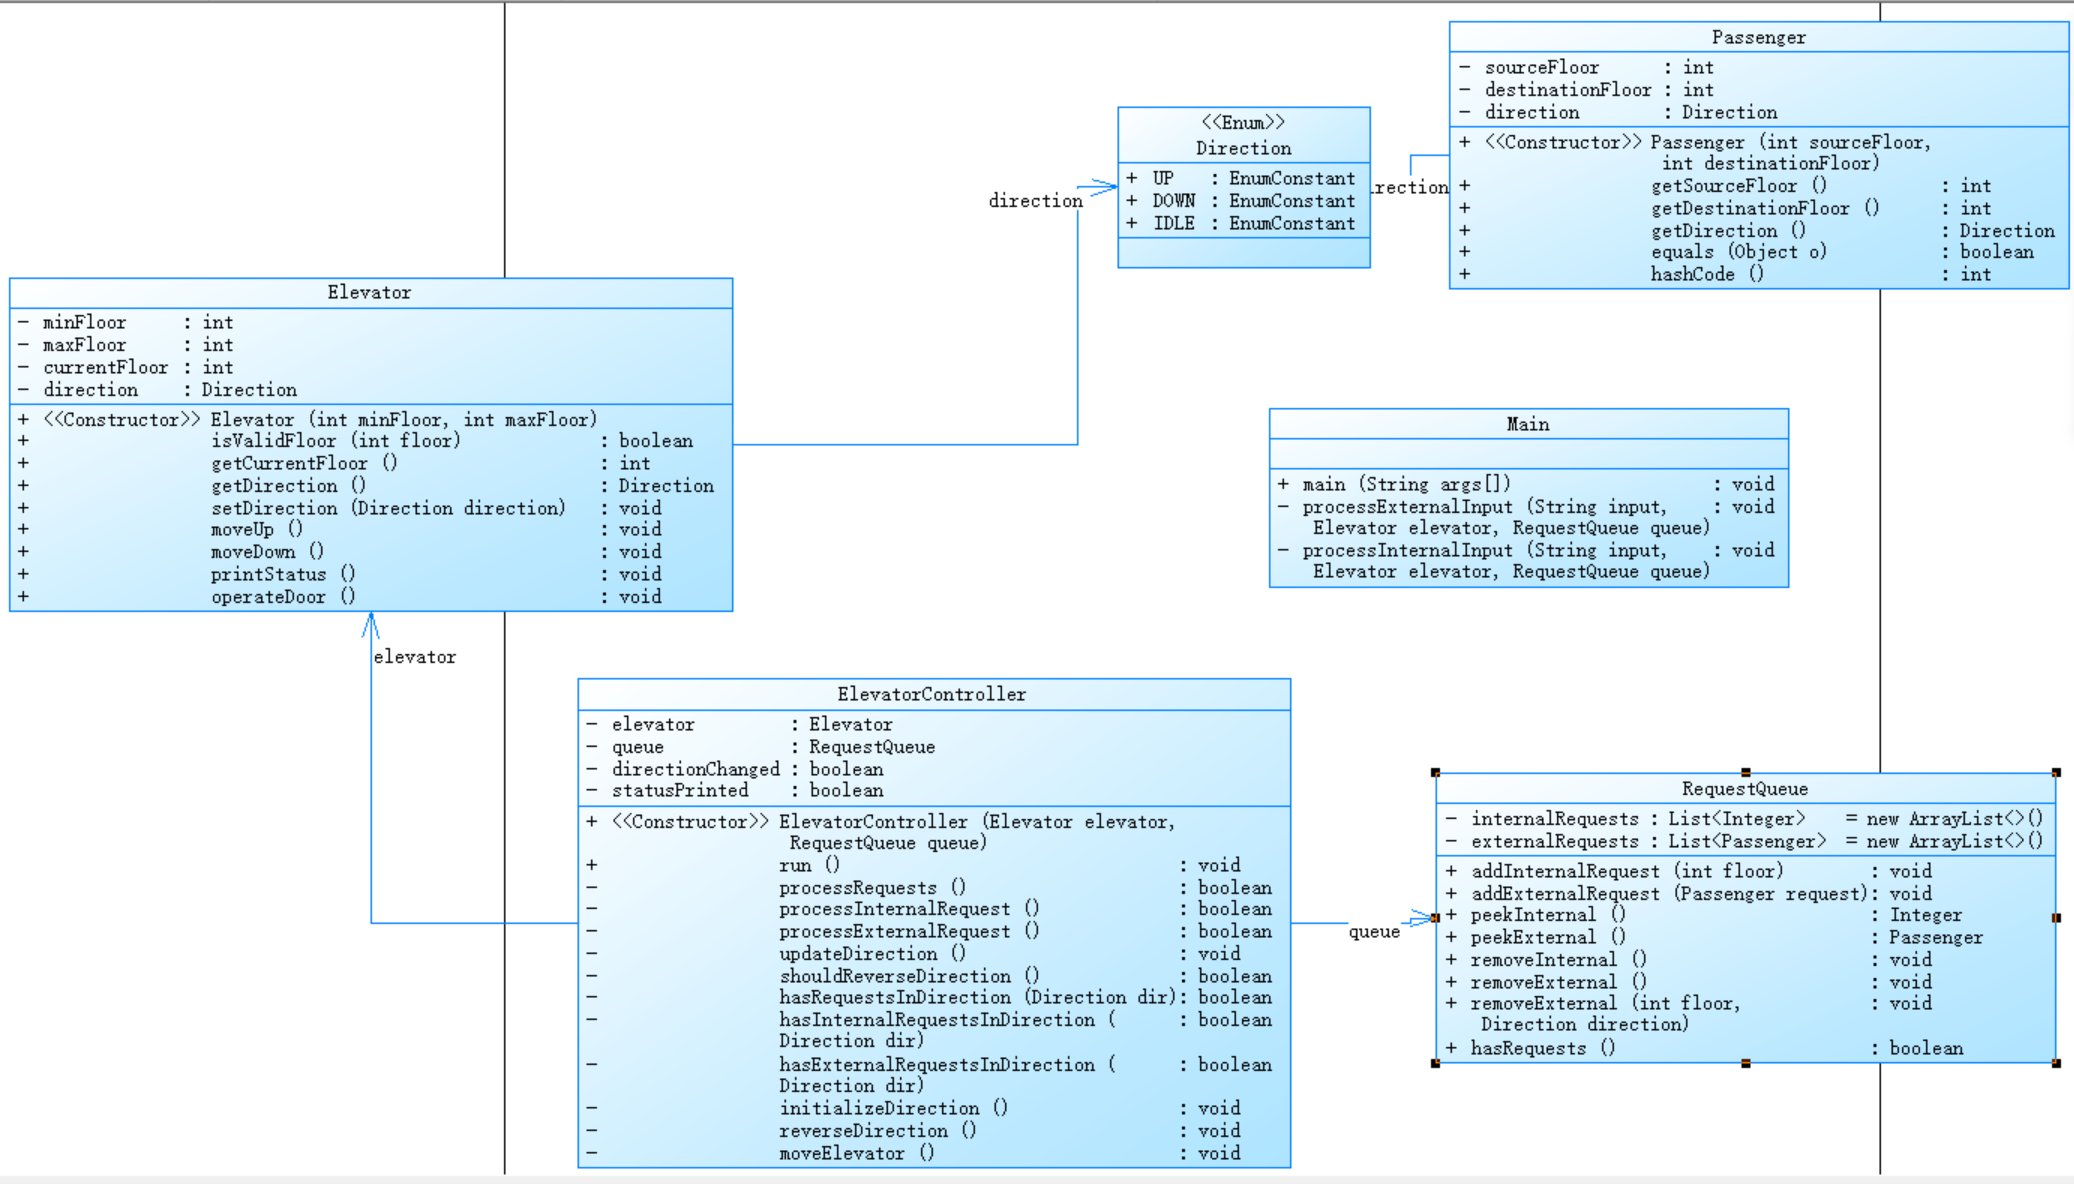The width and height of the screenshot is (2074, 1184).
Task: Click the direction label left of the Direction enum
Action: [1035, 201]
